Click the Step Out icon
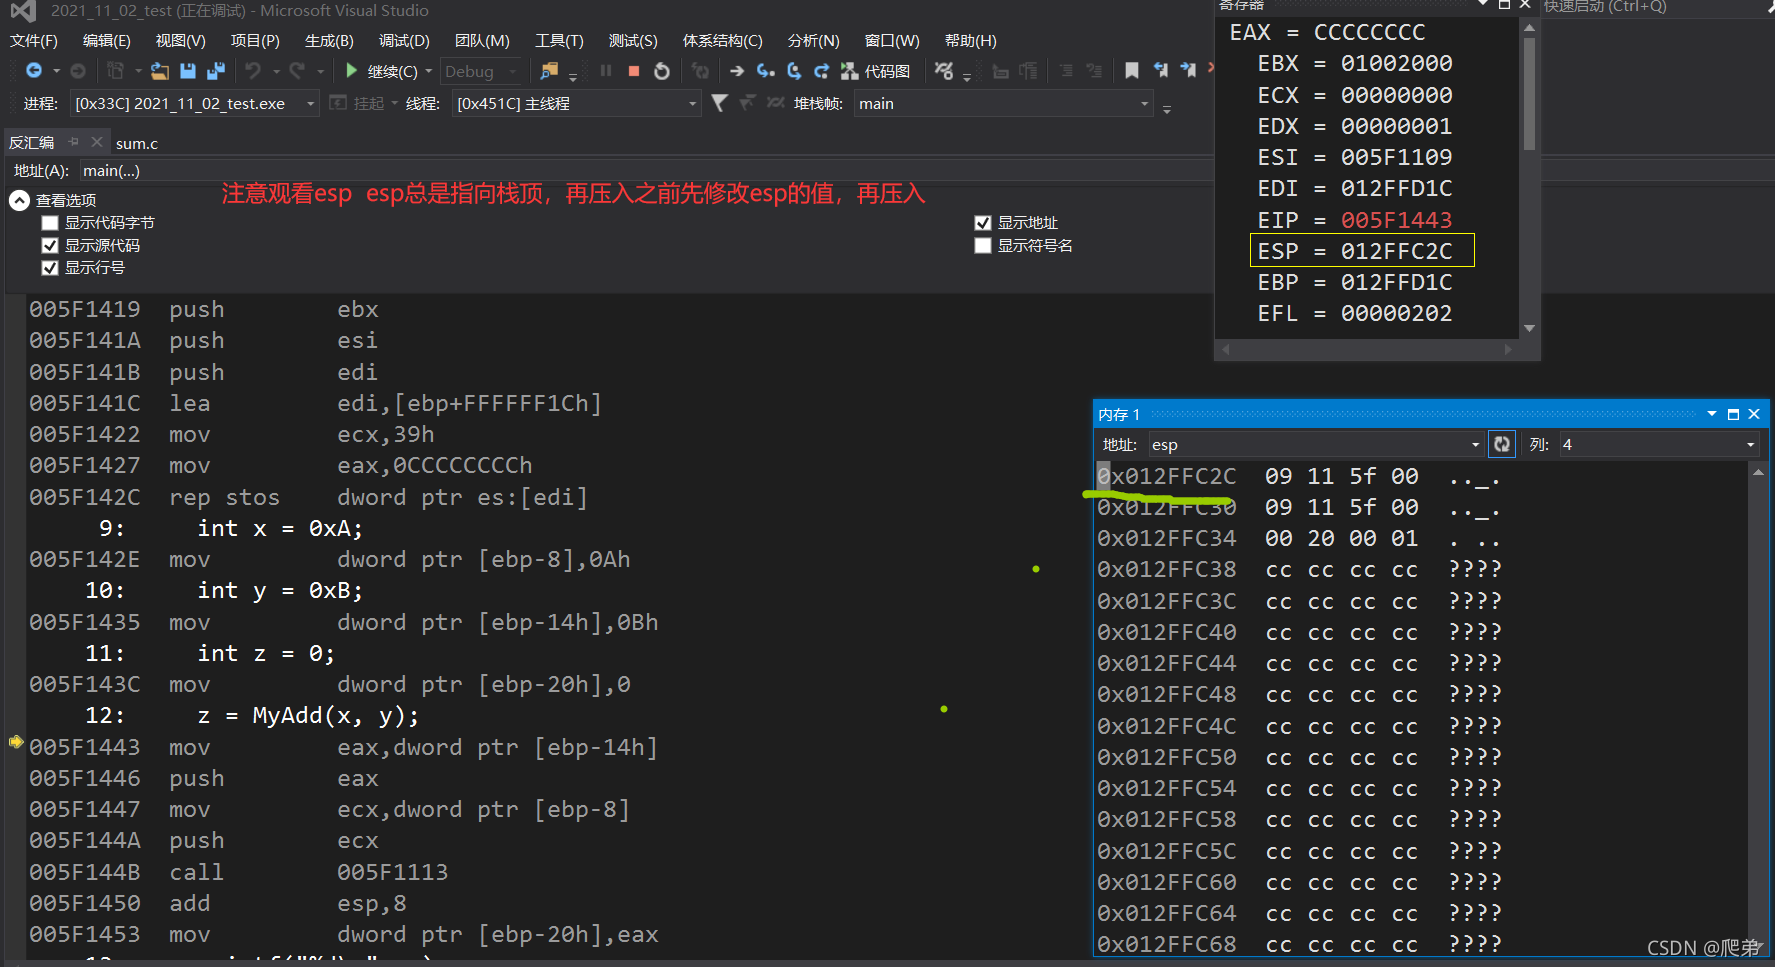 (x=822, y=71)
